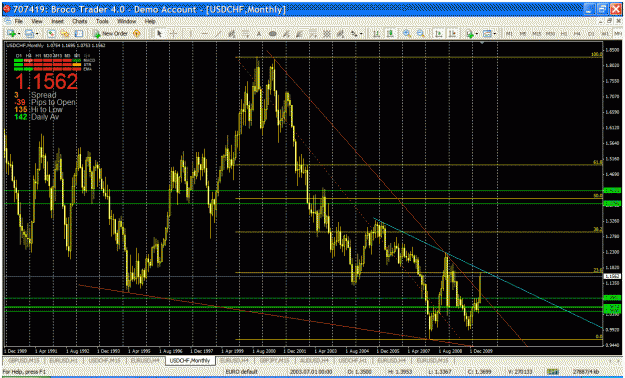Switch to H4 timeframe button
Viewport: 625px width, 378px height.
[x=577, y=34]
